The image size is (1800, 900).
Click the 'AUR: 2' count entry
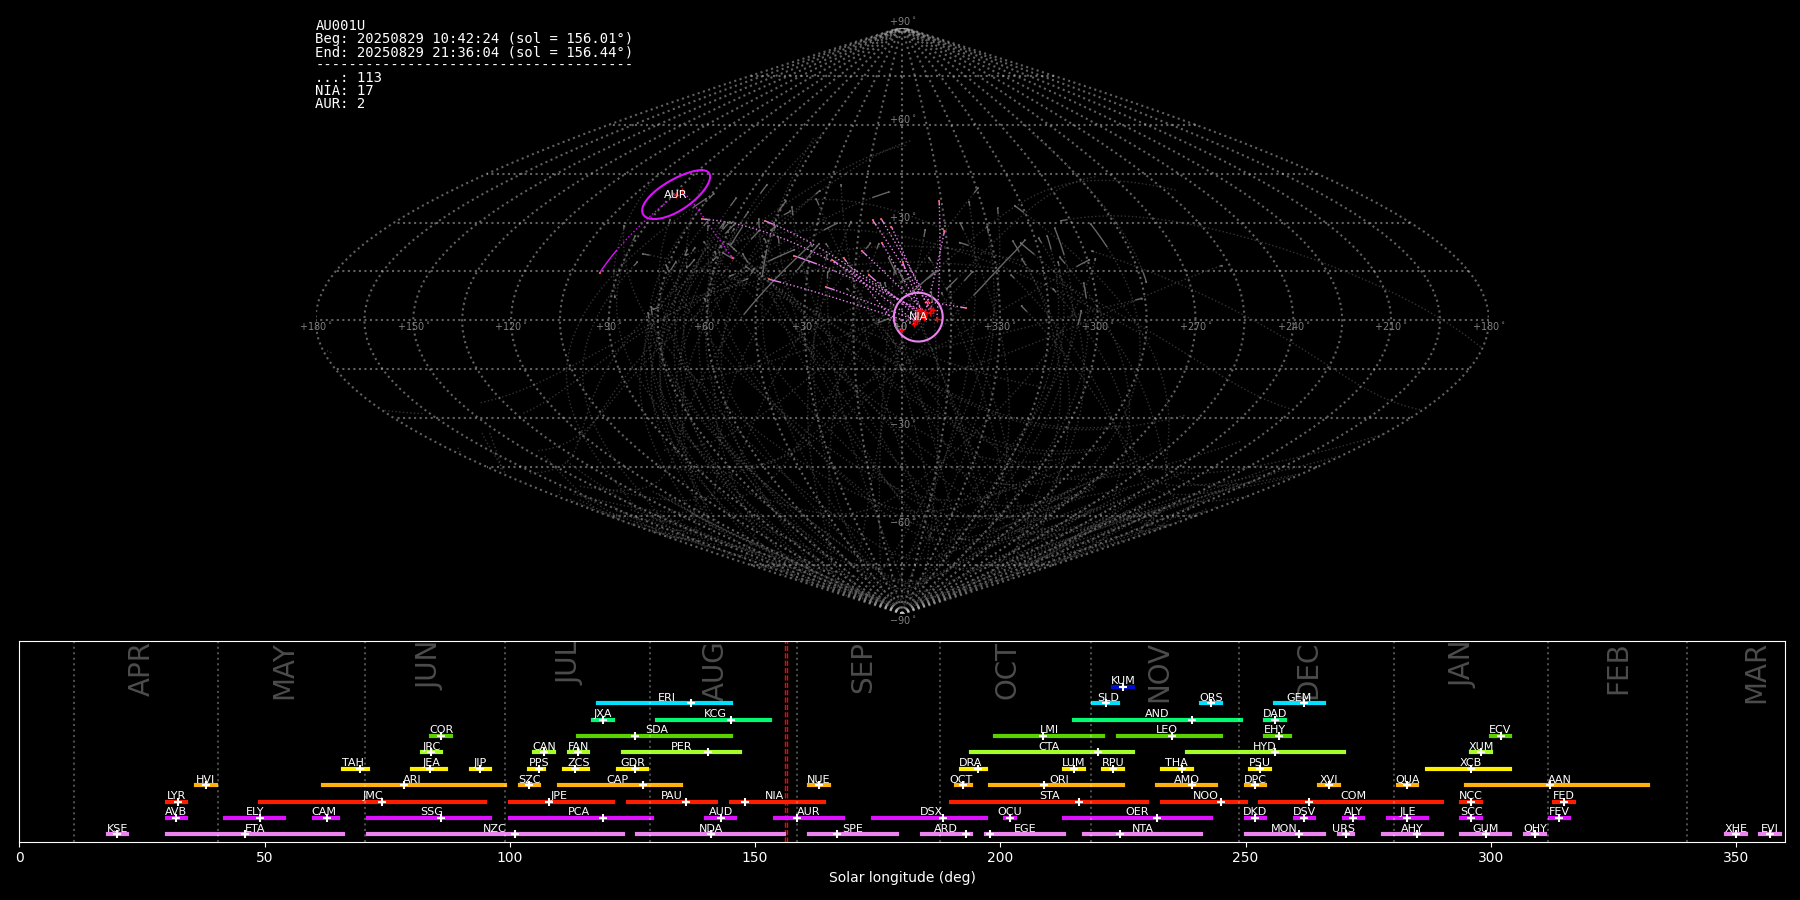(x=340, y=104)
